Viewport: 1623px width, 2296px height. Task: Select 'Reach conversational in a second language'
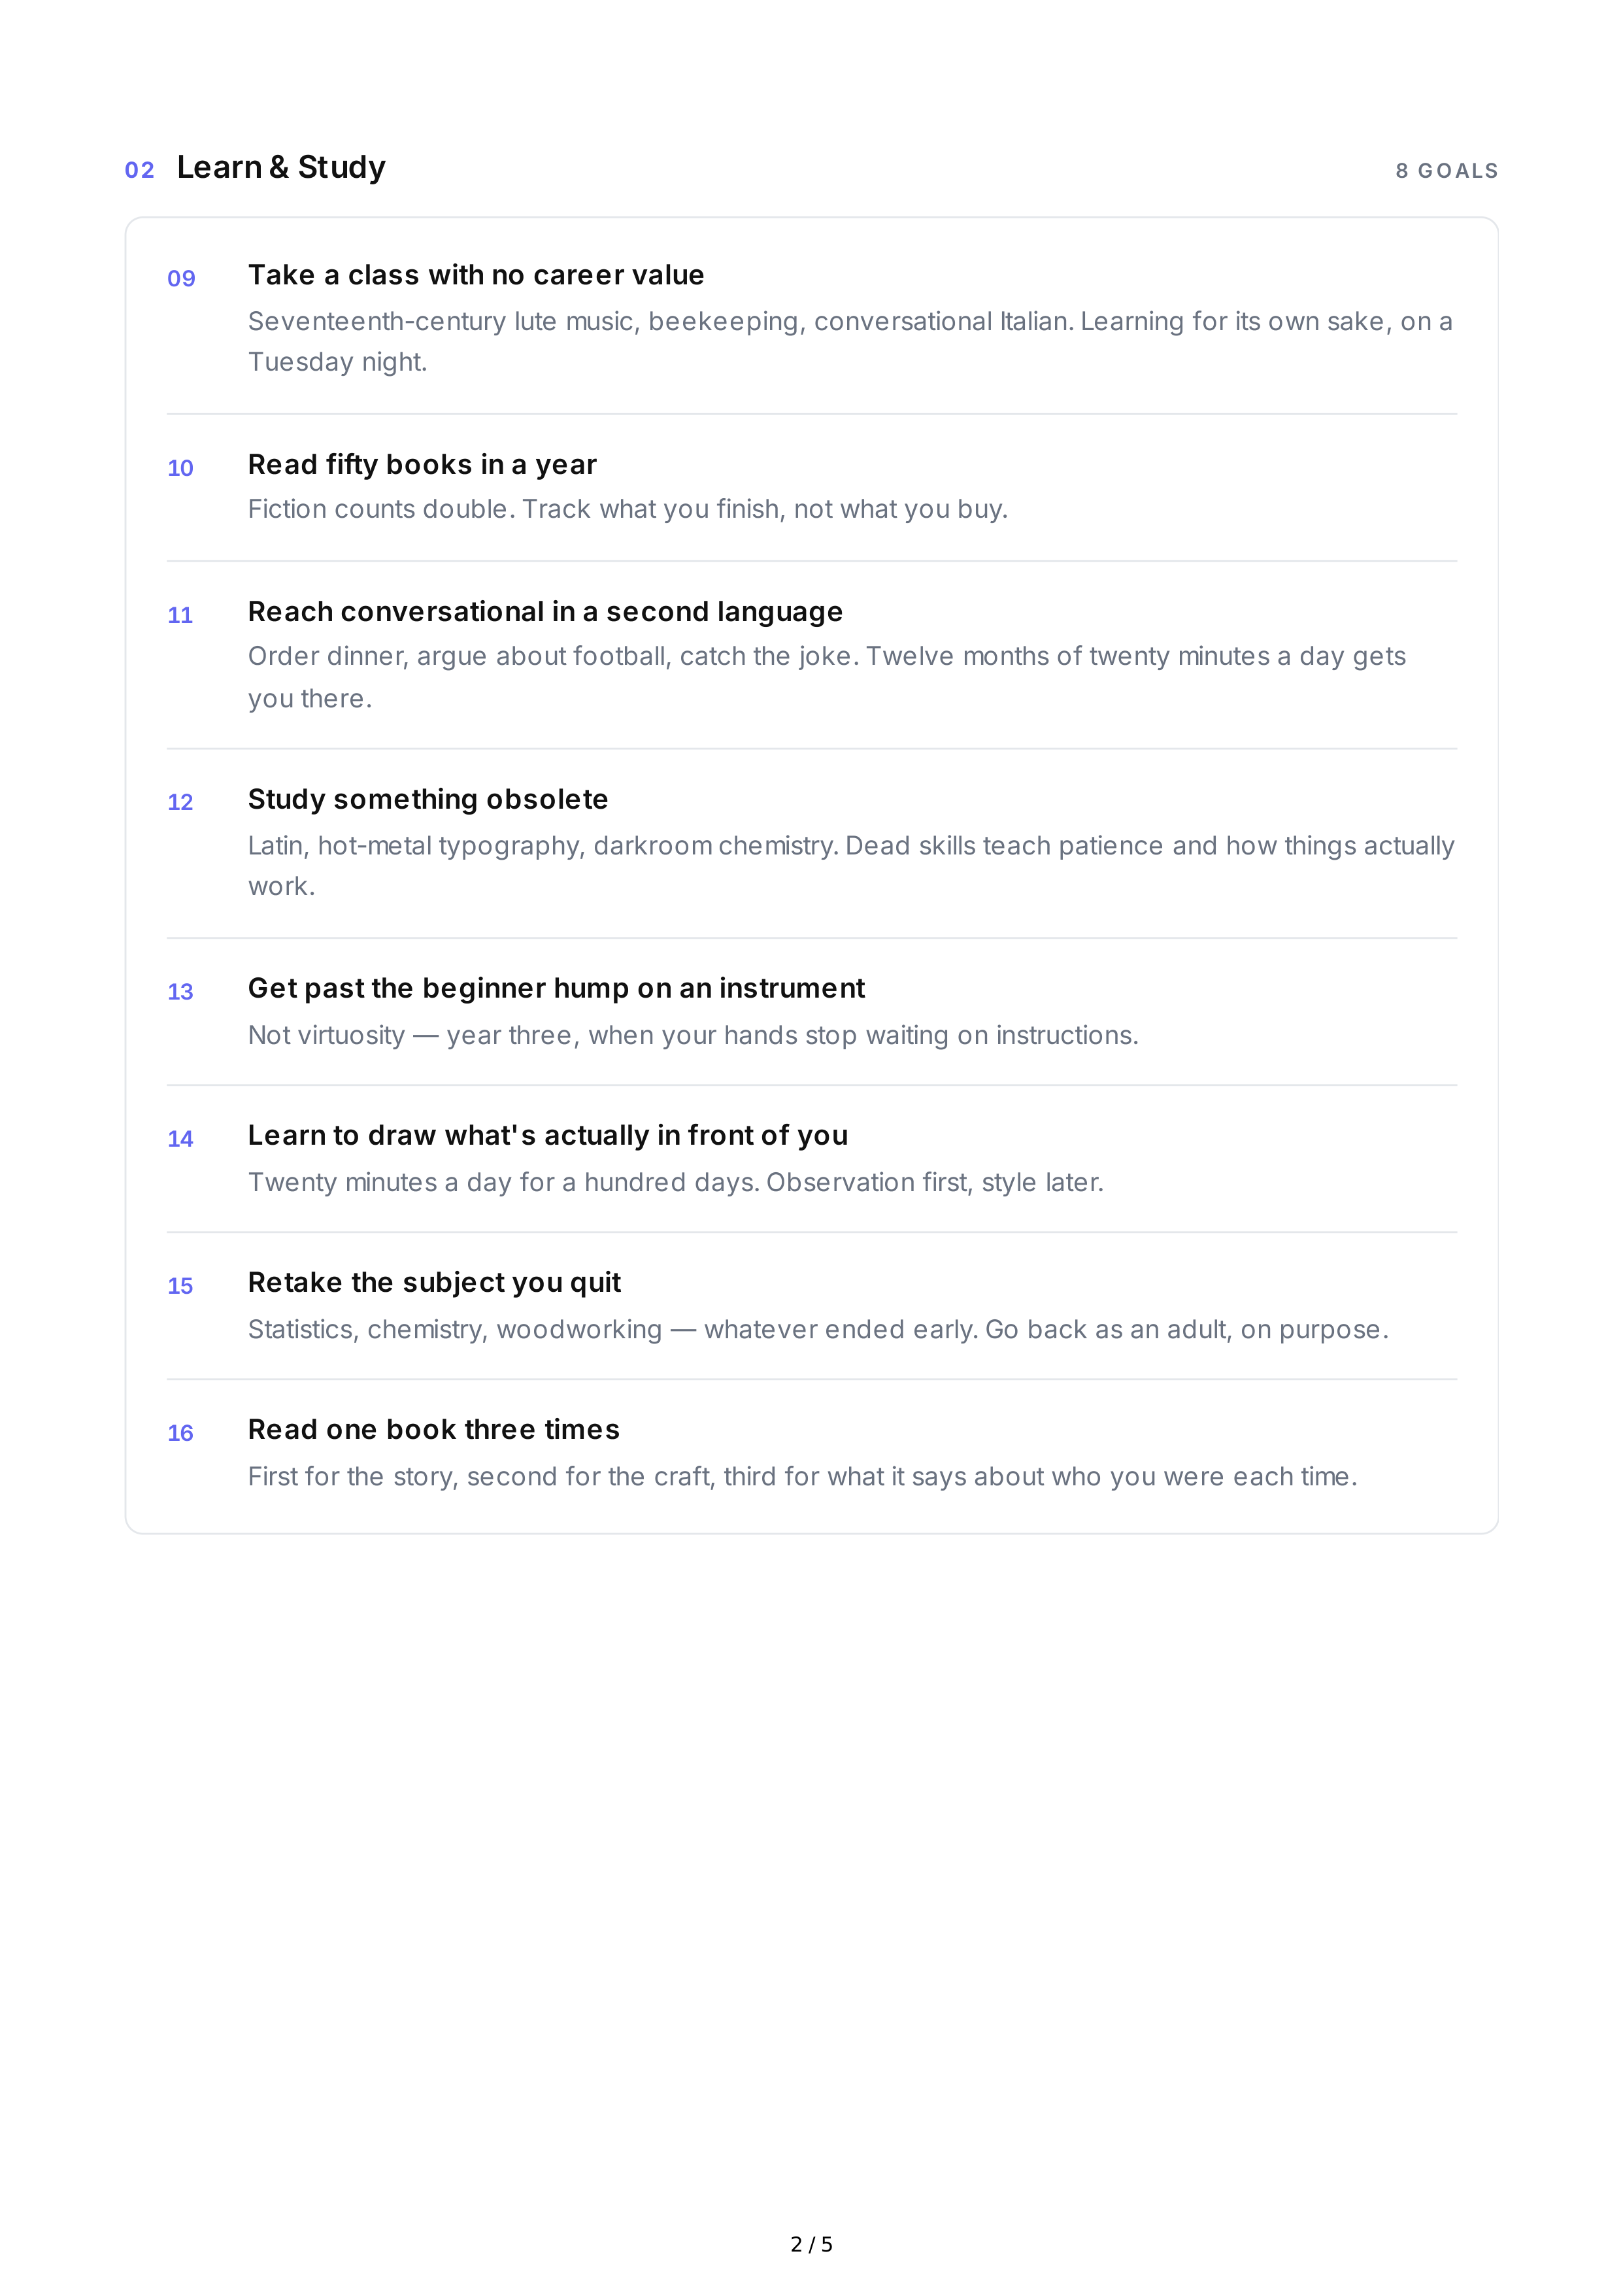click(x=545, y=612)
